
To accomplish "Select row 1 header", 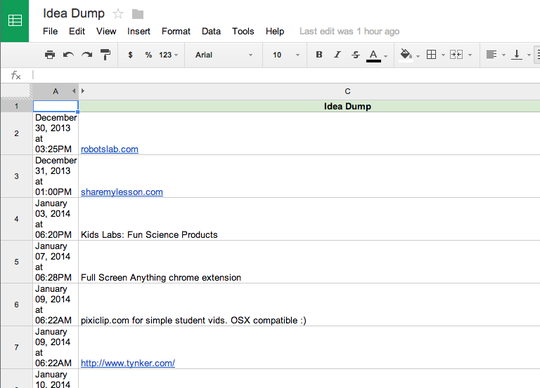I will pyautogui.click(x=16, y=106).
